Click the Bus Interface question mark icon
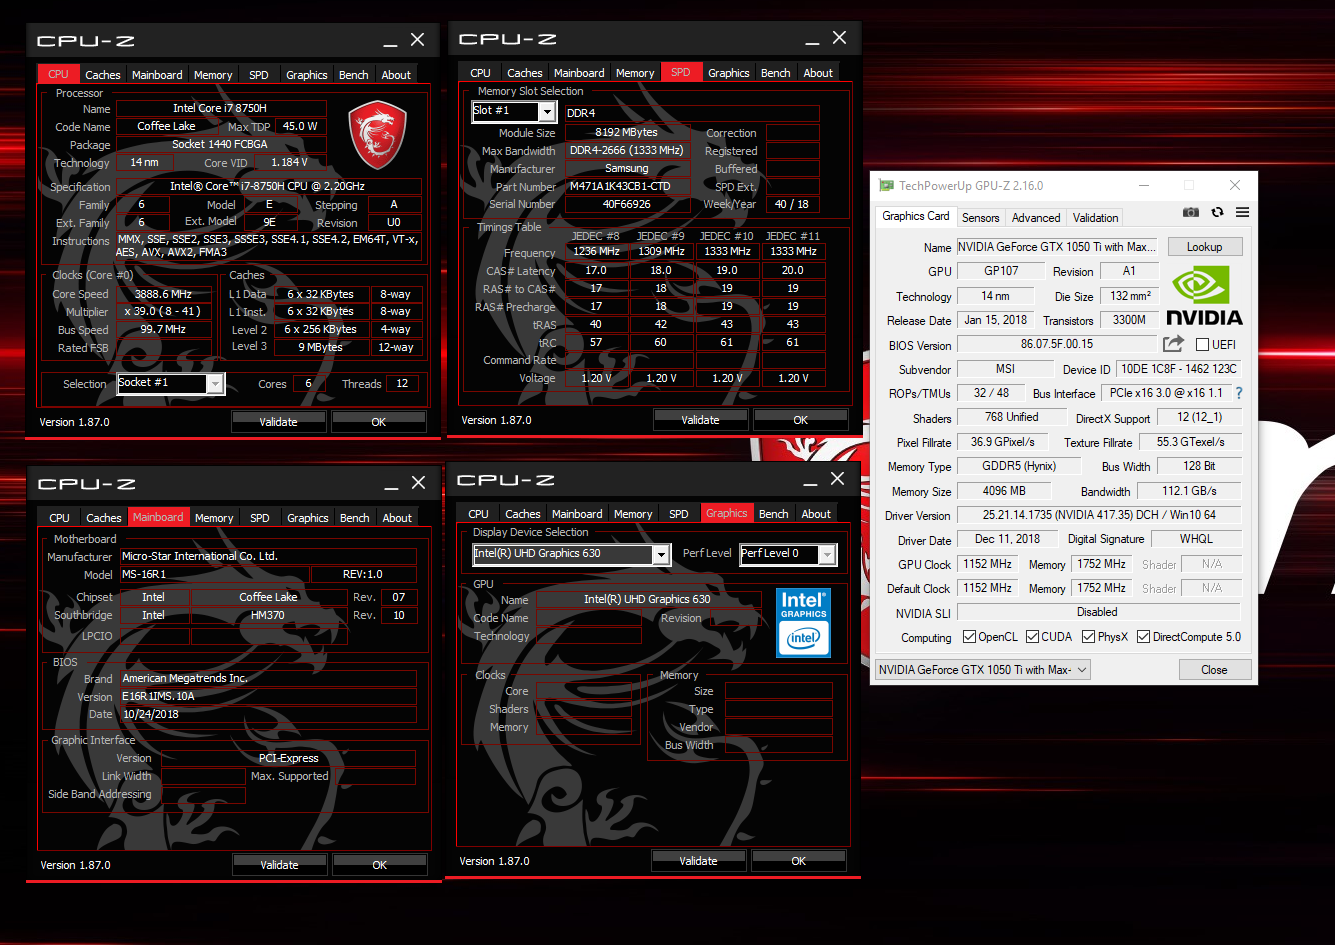This screenshot has width=1335, height=945. pyautogui.click(x=1239, y=393)
